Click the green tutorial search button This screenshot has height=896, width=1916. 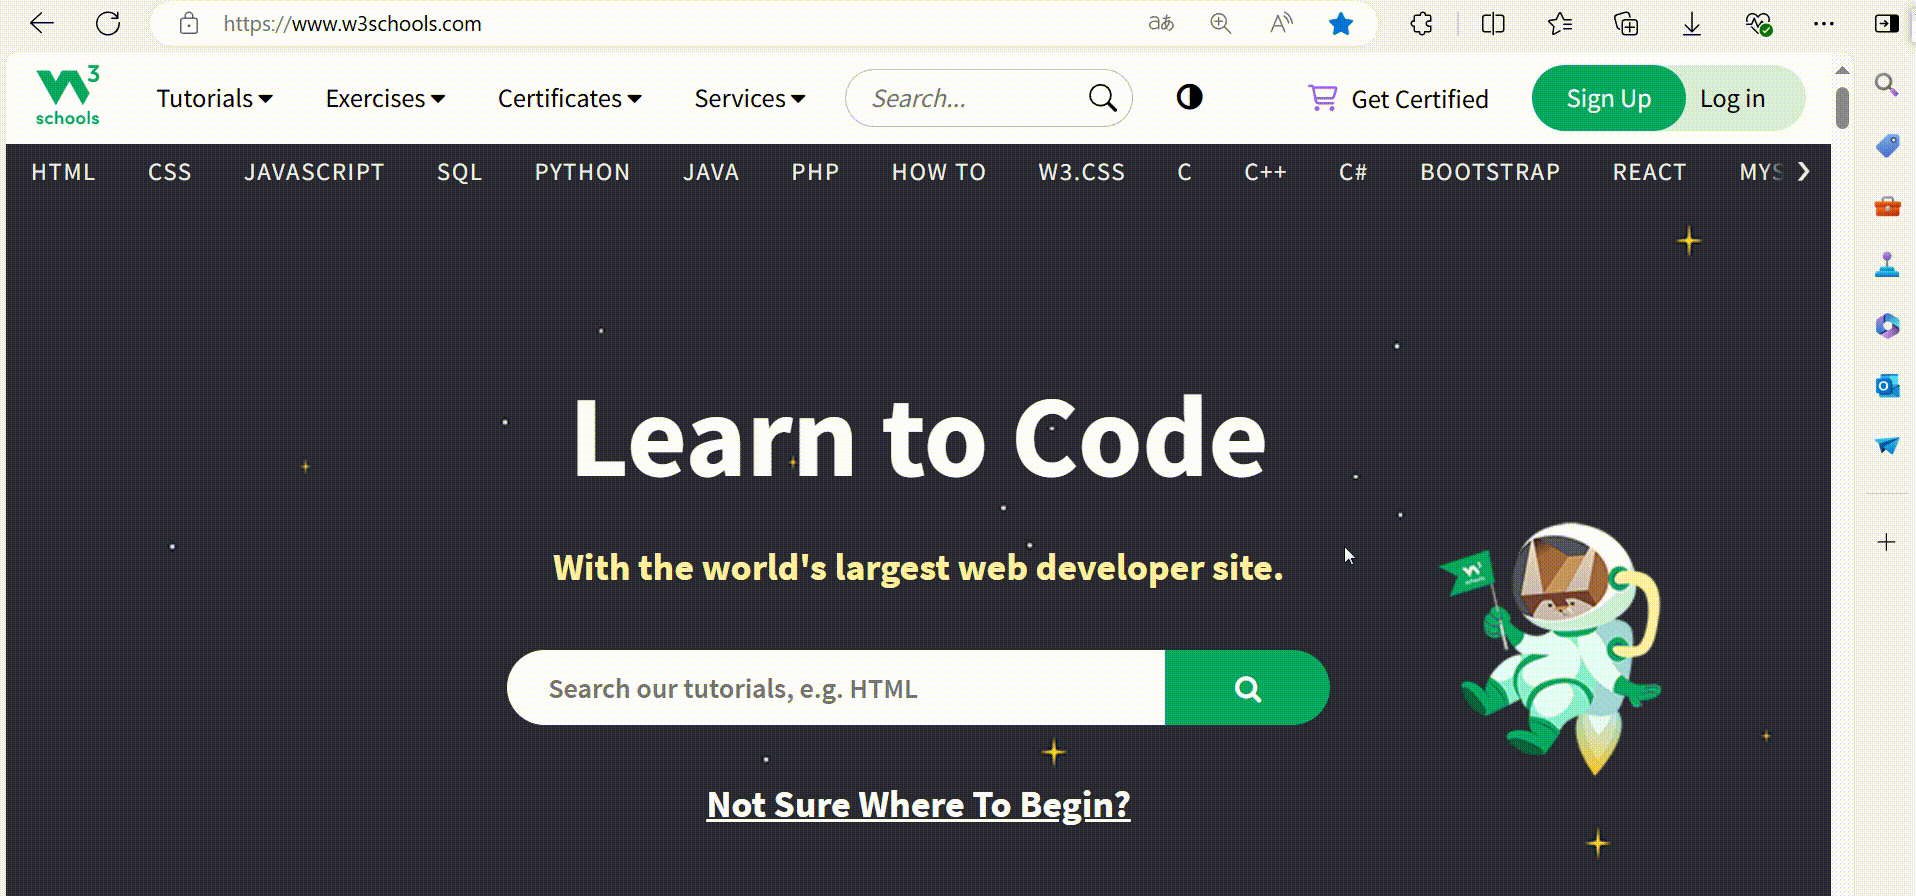1247,688
